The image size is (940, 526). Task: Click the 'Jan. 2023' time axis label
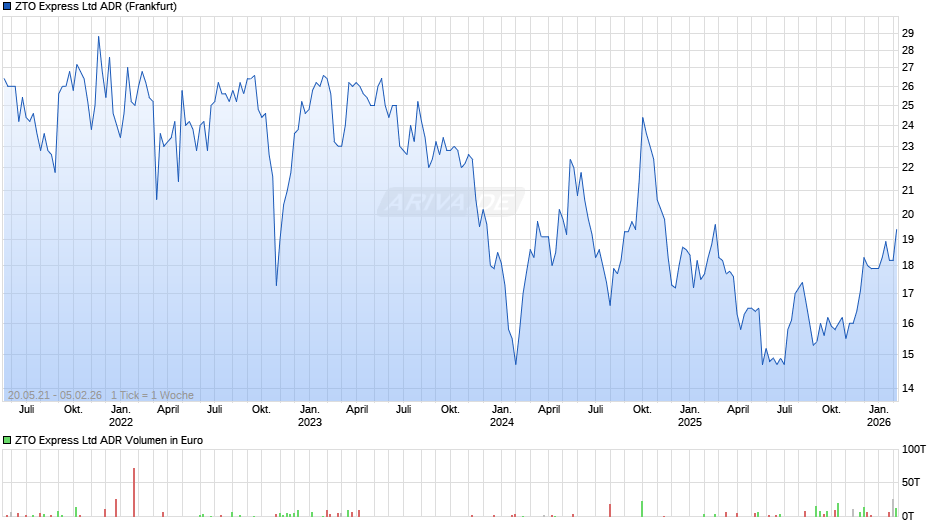tap(309, 416)
